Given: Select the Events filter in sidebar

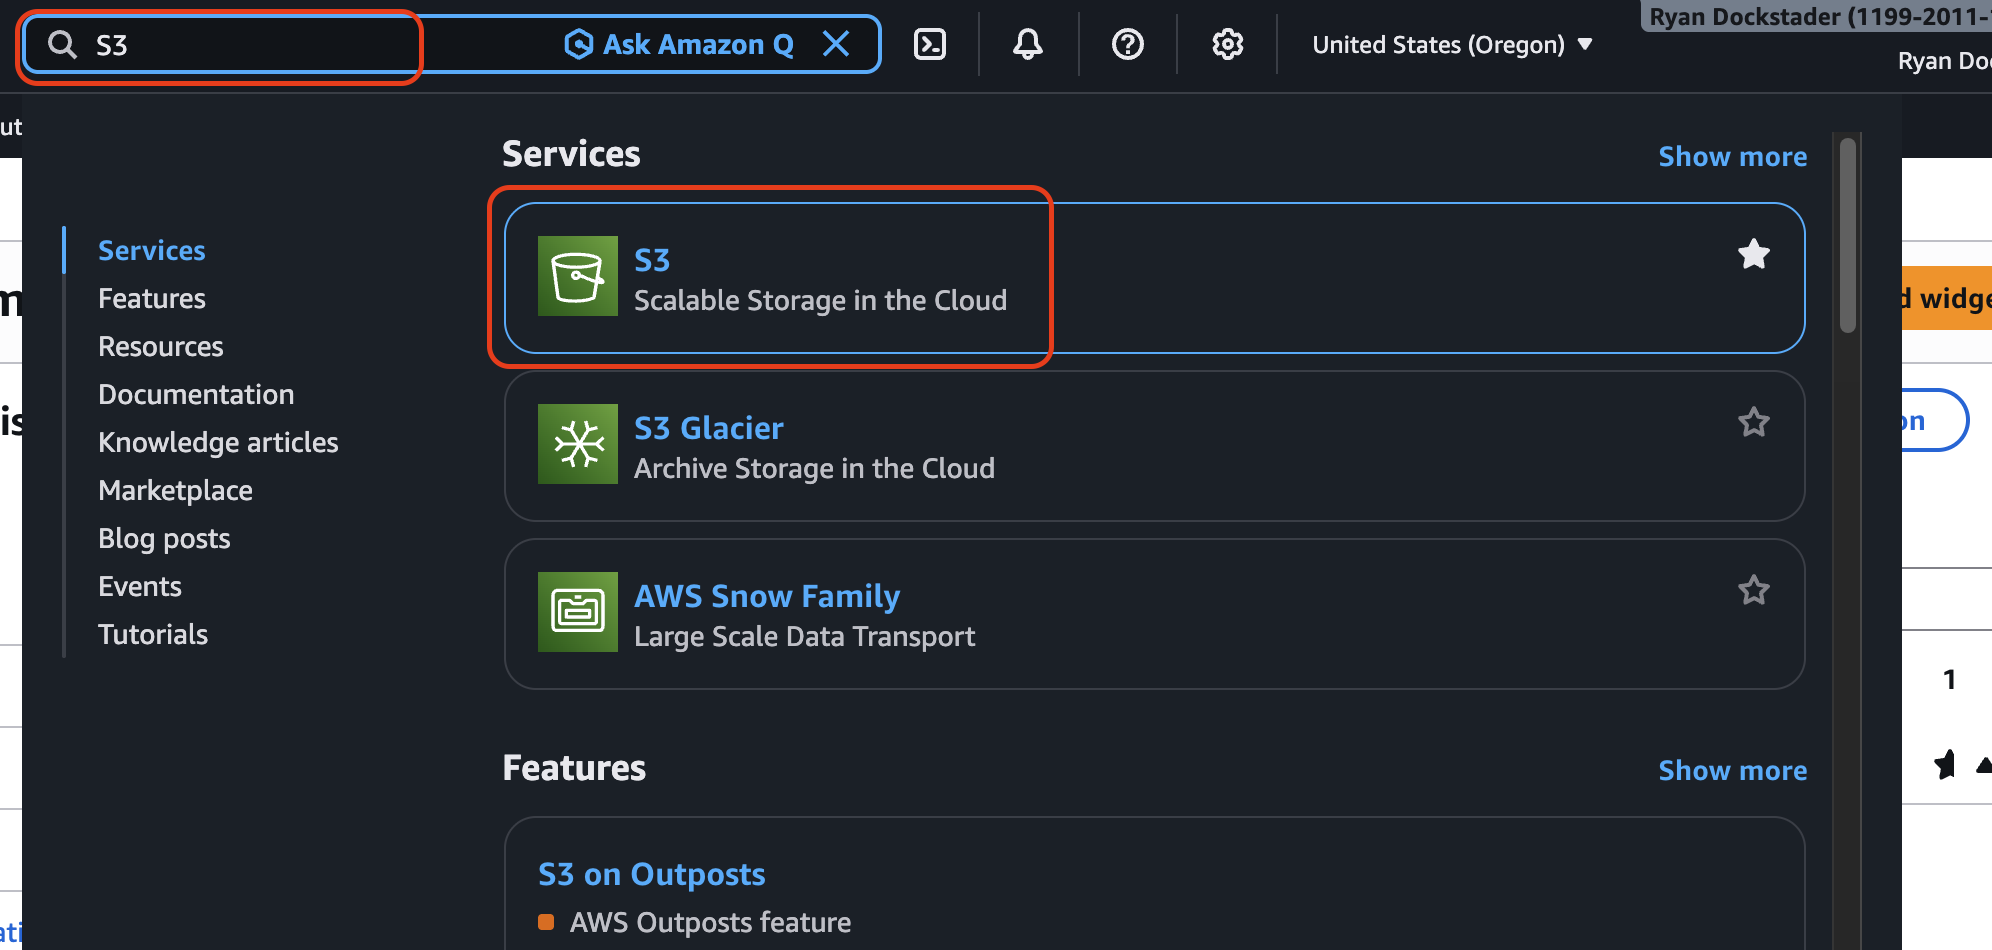Looking at the screenshot, I should click(x=140, y=586).
